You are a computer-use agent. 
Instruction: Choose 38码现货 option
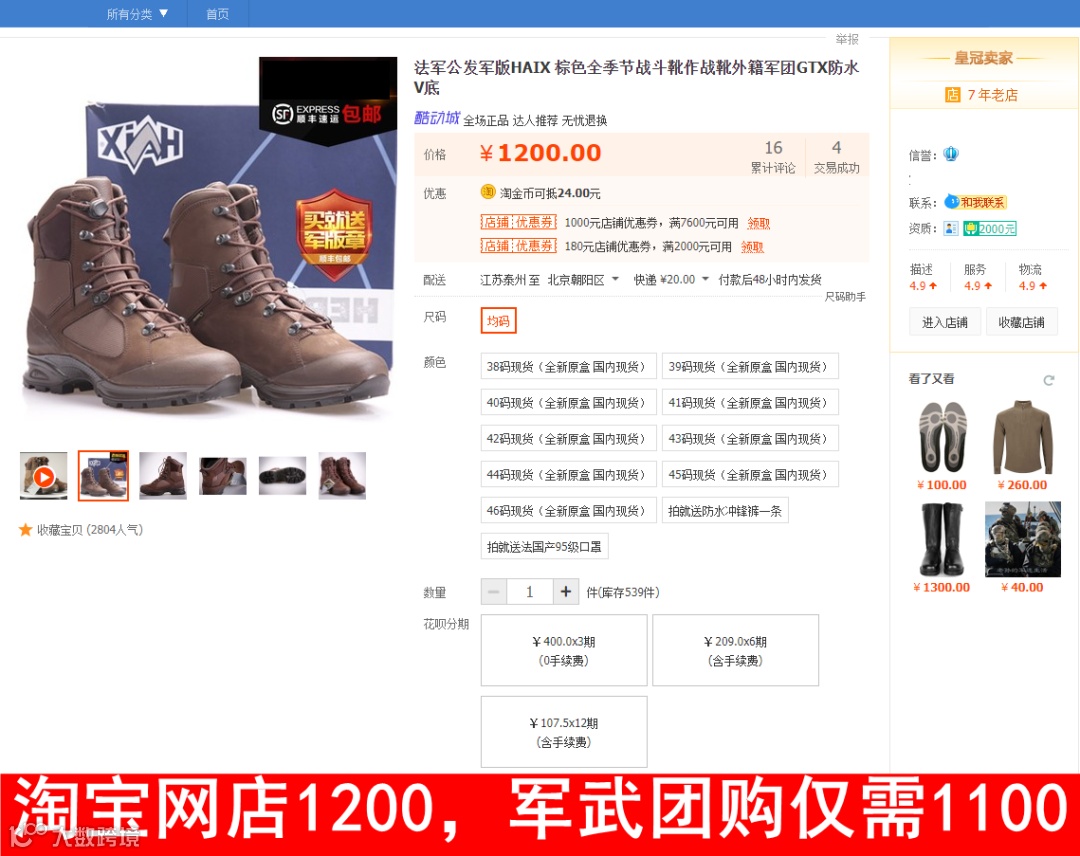click(x=568, y=366)
